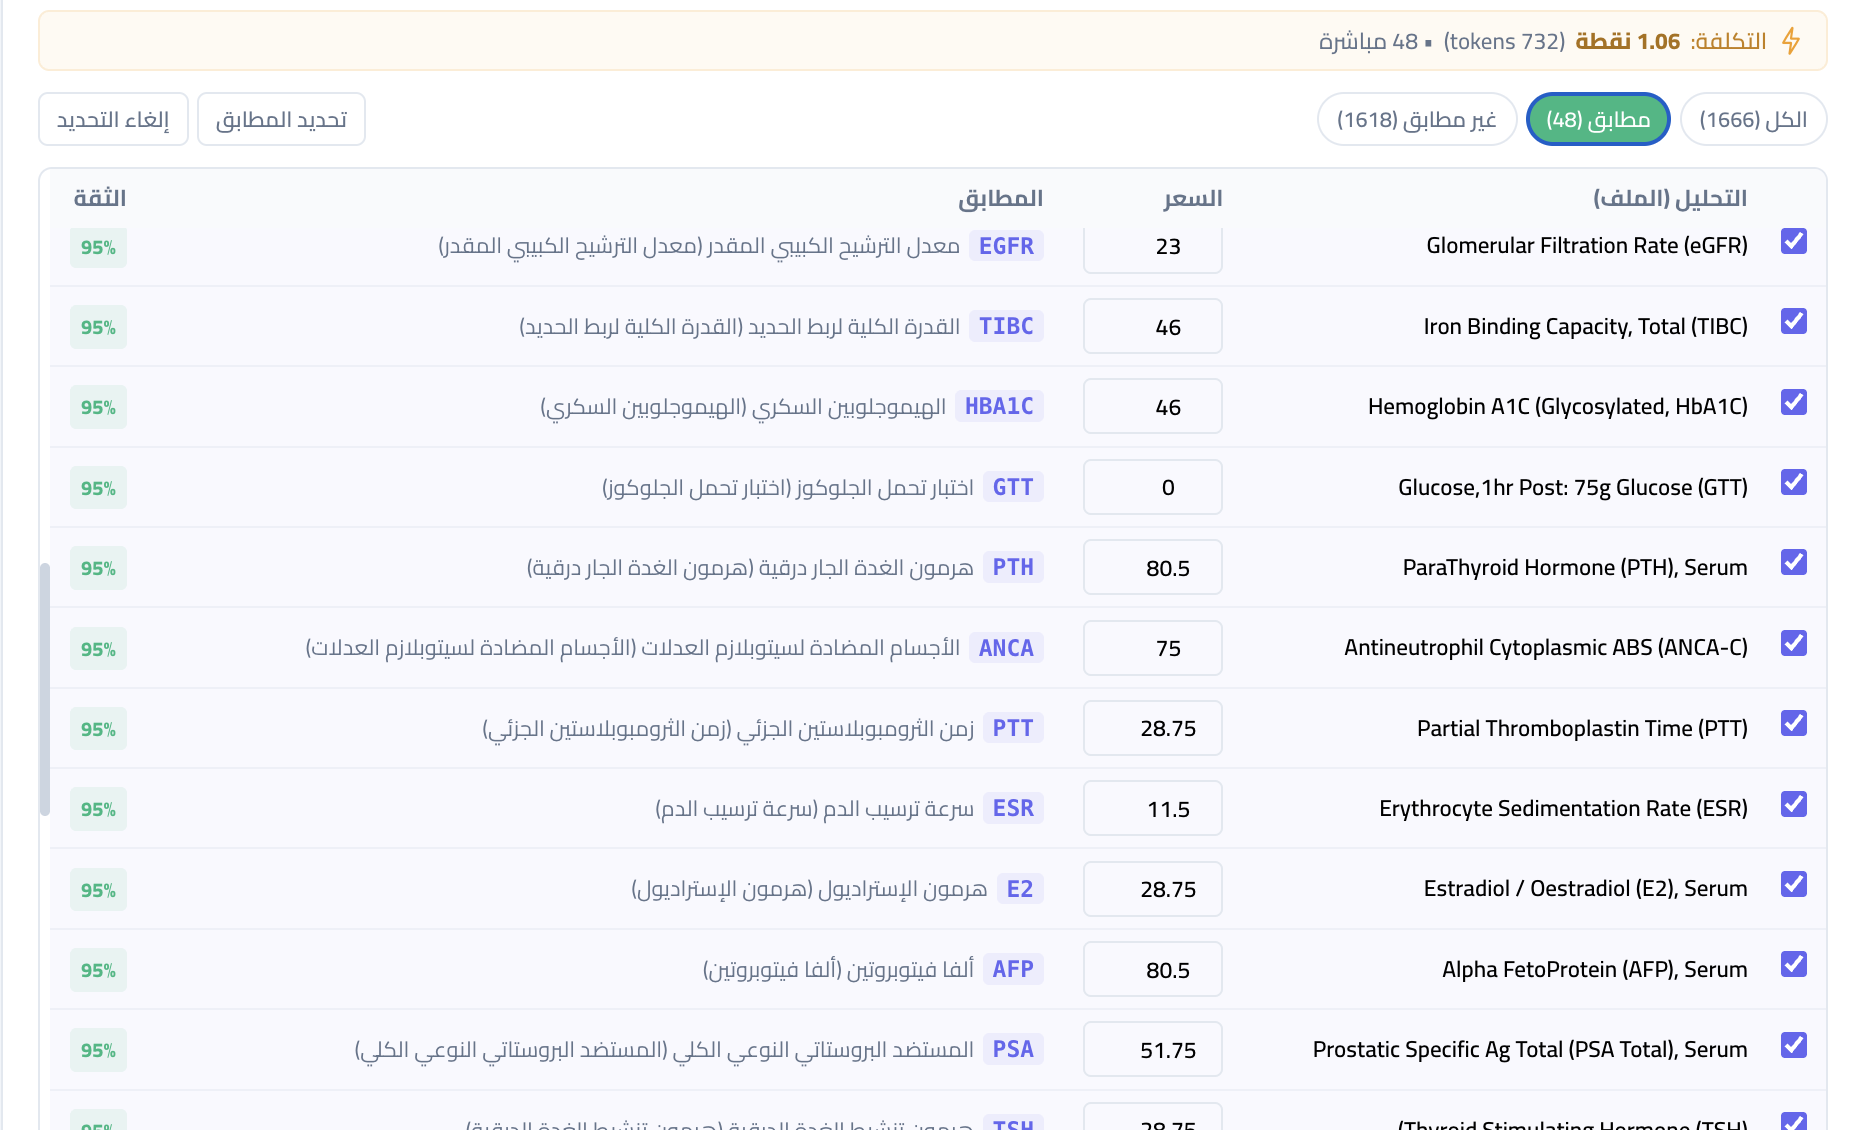Deselect the Hemoglobin A1C row checkbox
The height and width of the screenshot is (1130, 1852).
click(x=1793, y=403)
